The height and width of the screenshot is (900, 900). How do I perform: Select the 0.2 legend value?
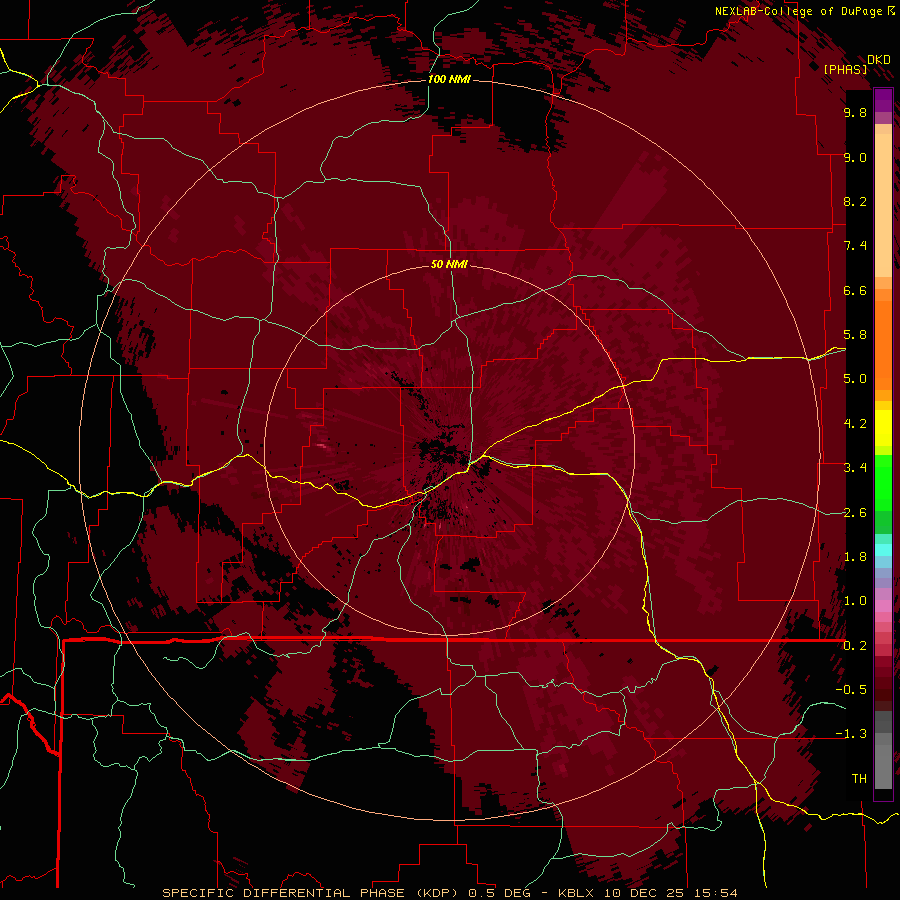[855, 646]
